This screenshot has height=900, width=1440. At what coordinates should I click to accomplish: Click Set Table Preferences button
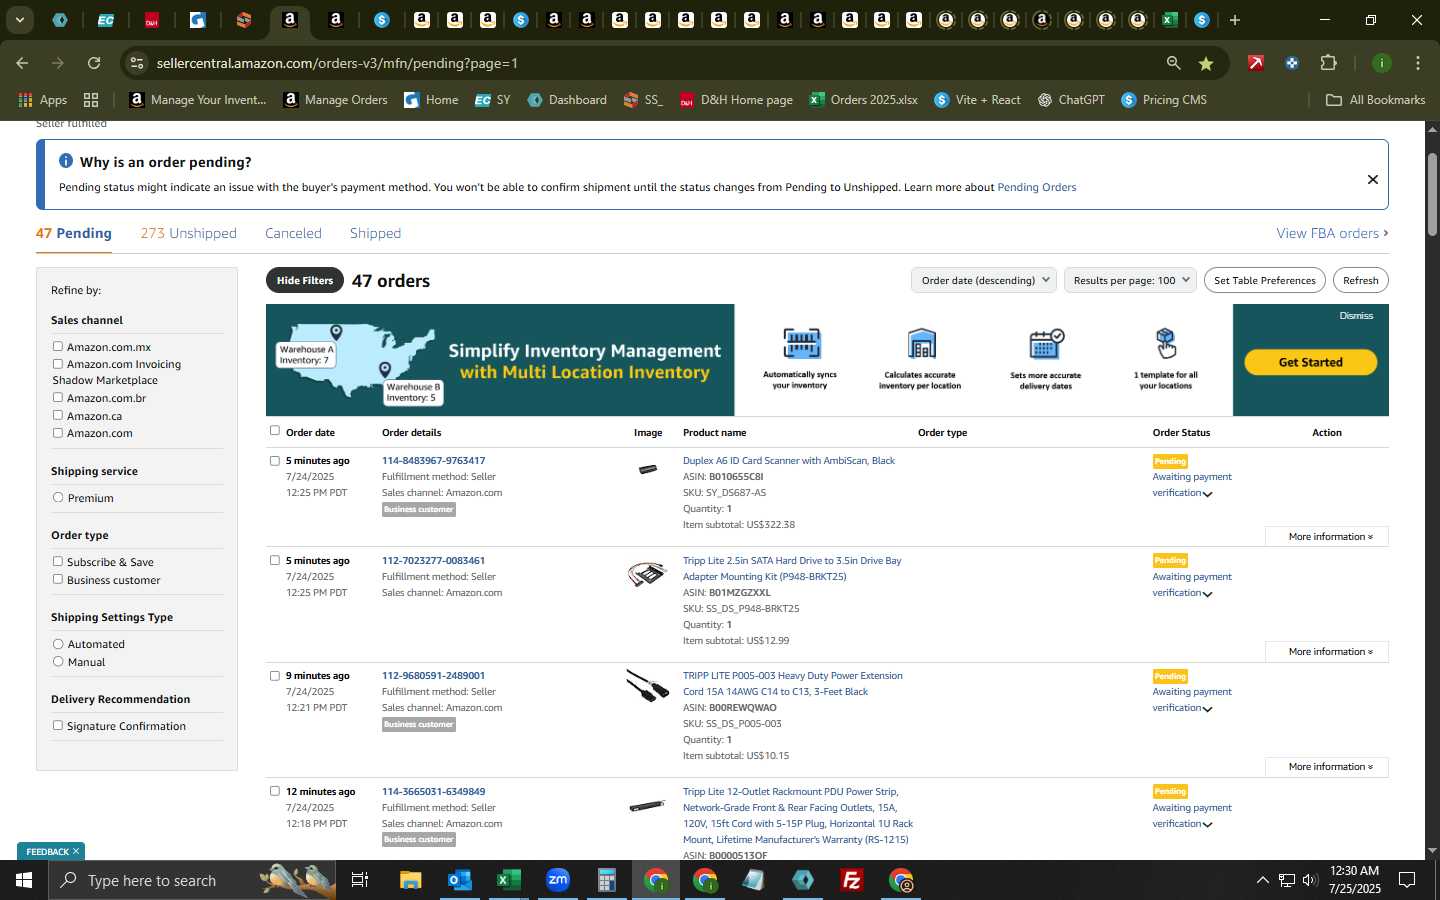1264,280
